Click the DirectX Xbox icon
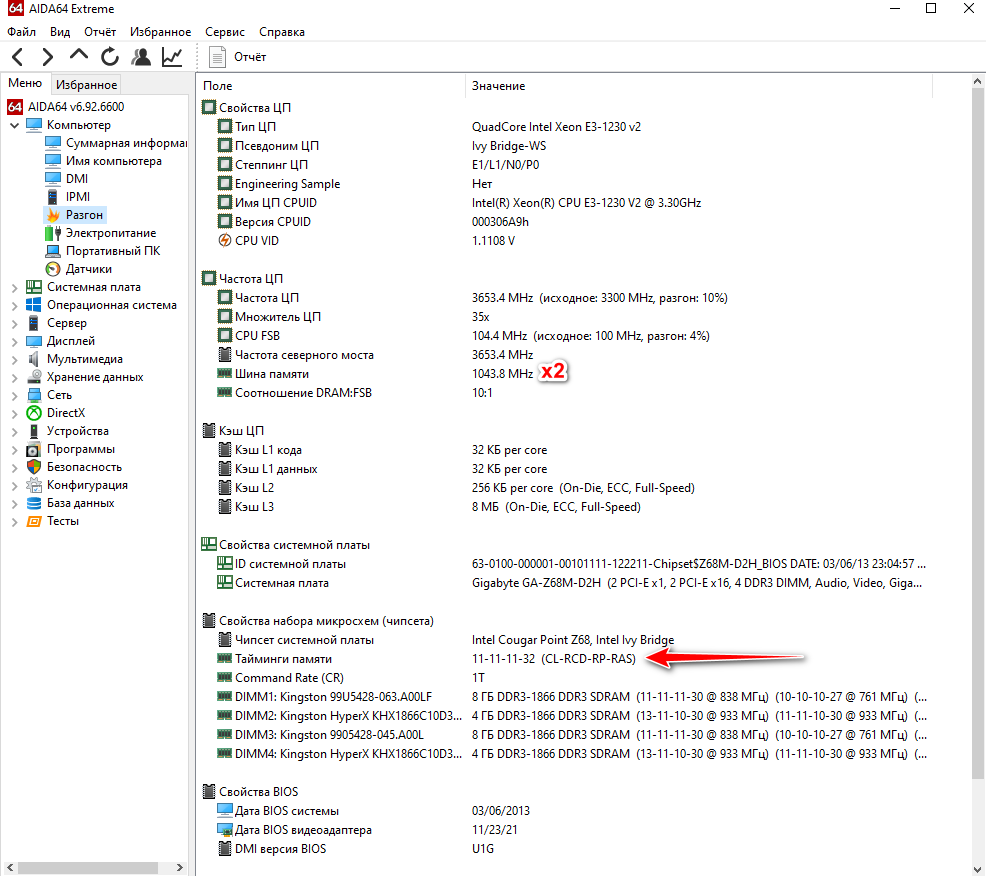This screenshot has width=986, height=876. 34,413
